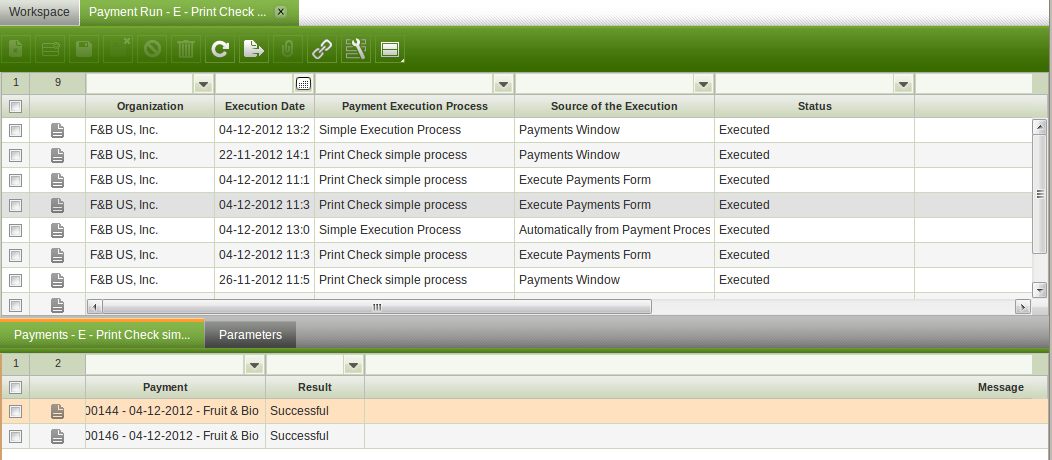Select checkbox of 22-11-2012 execution row
This screenshot has height=460, width=1052.
15,155
